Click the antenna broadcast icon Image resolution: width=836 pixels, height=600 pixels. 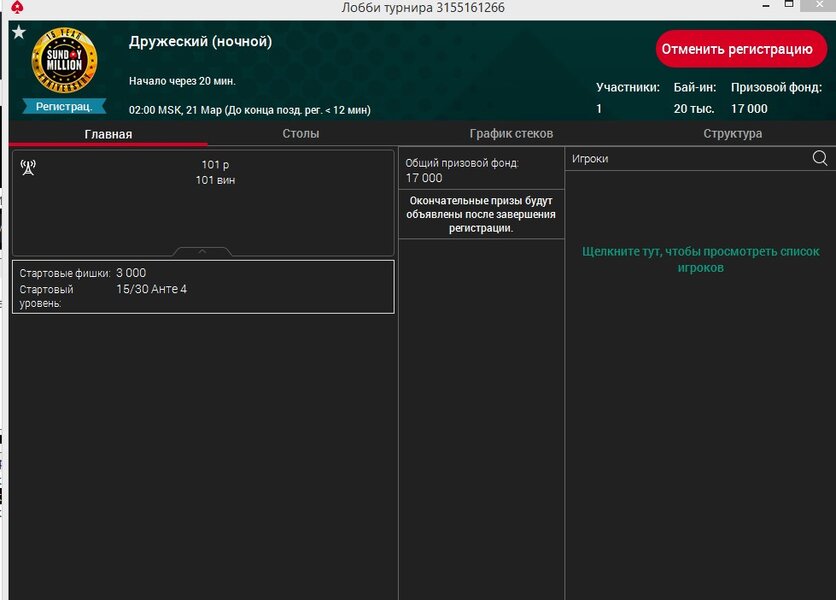click(x=28, y=167)
